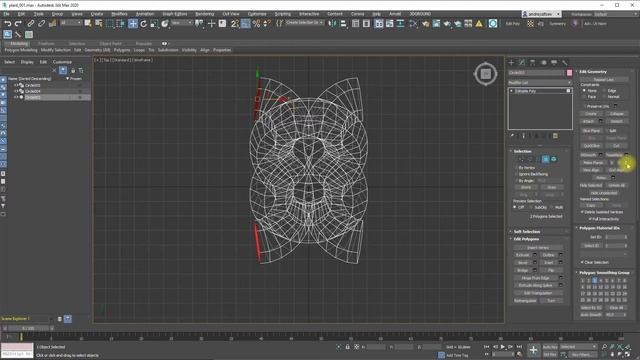Switch to the Freeform ribbon tab
The image size is (640, 360).
pyautogui.click(x=46, y=43)
